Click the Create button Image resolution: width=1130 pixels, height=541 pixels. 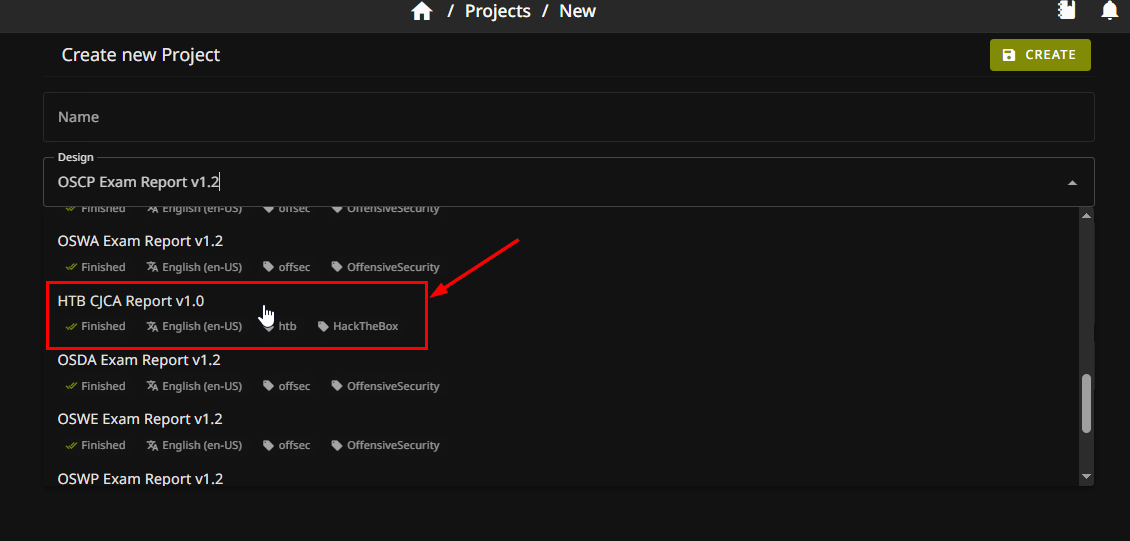pyautogui.click(x=1040, y=55)
